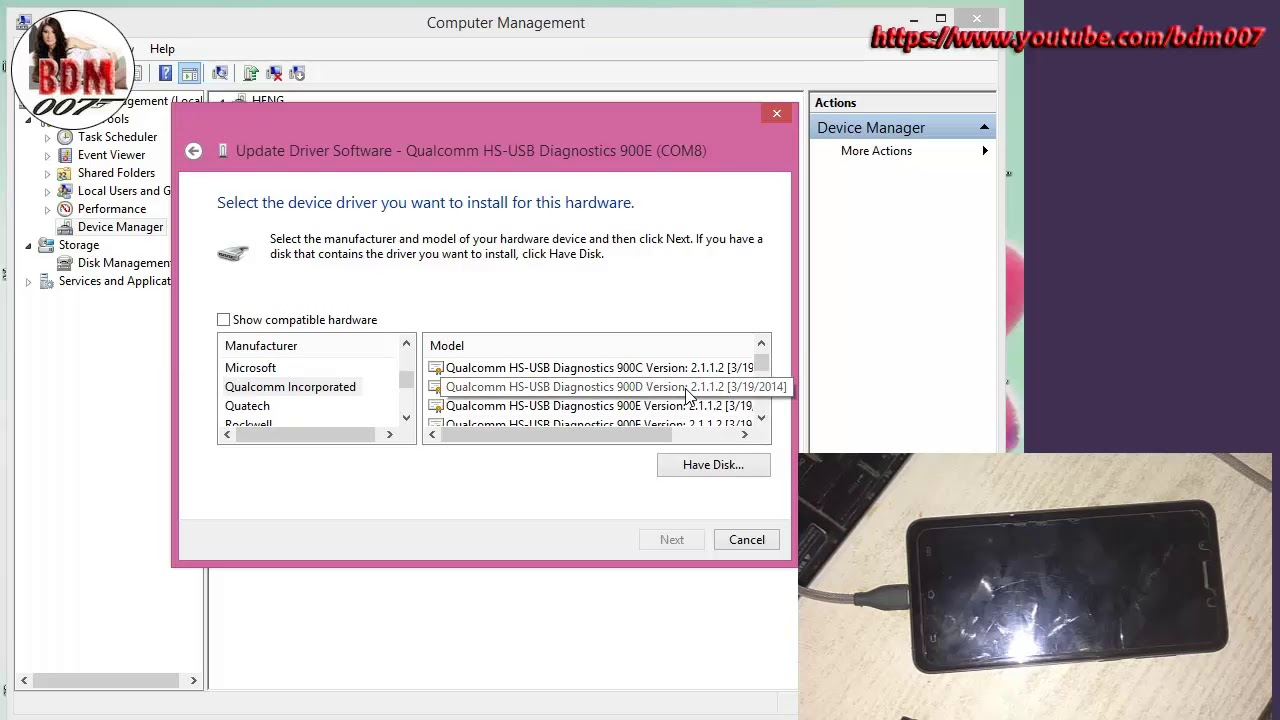Image resolution: width=1280 pixels, height=720 pixels.
Task: Click the Services and Applications icon
Action: (x=46, y=281)
